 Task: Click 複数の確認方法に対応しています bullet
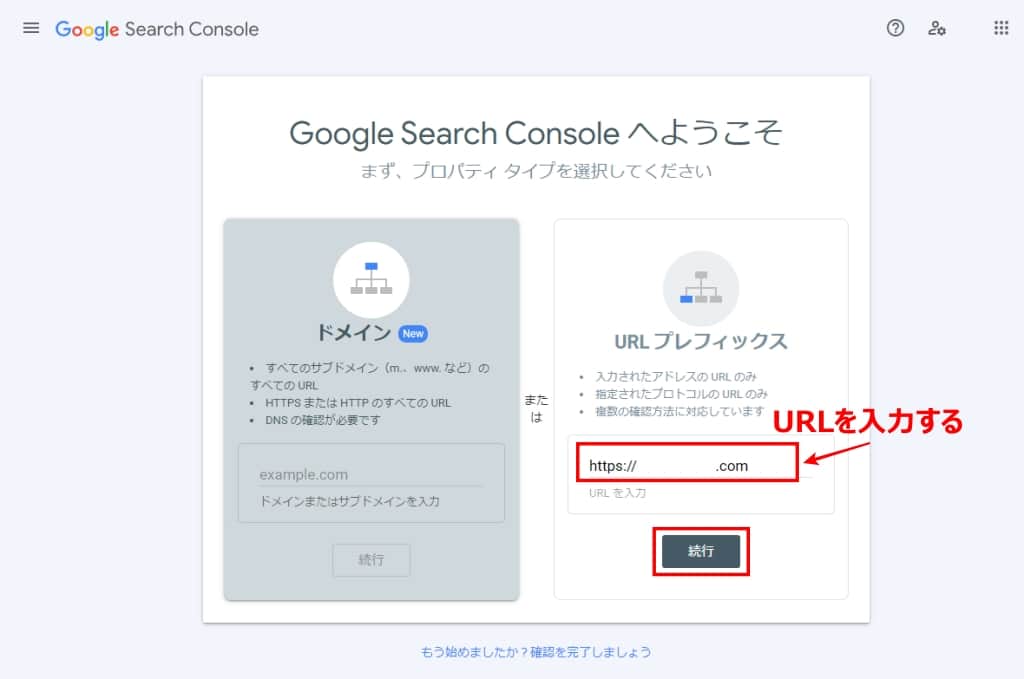pos(679,411)
